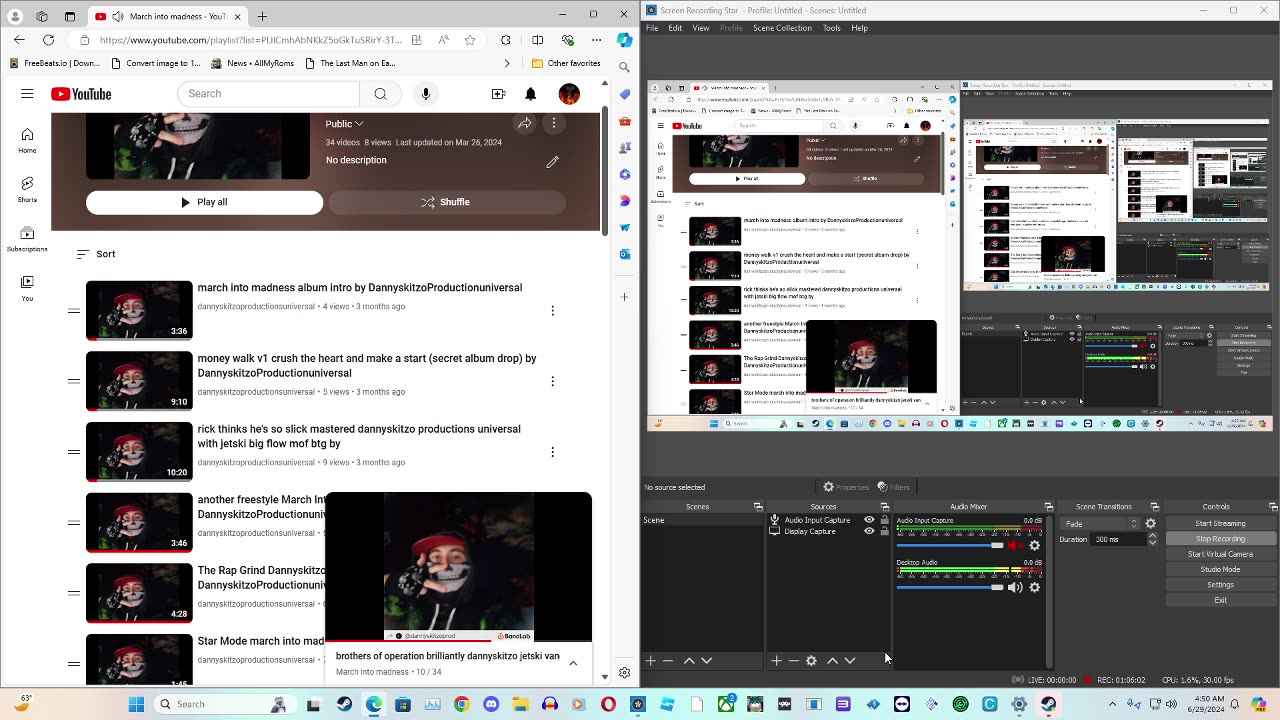1280x720 pixels.
Task: Open options menu for rick thinks video
Action: (552, 452)
